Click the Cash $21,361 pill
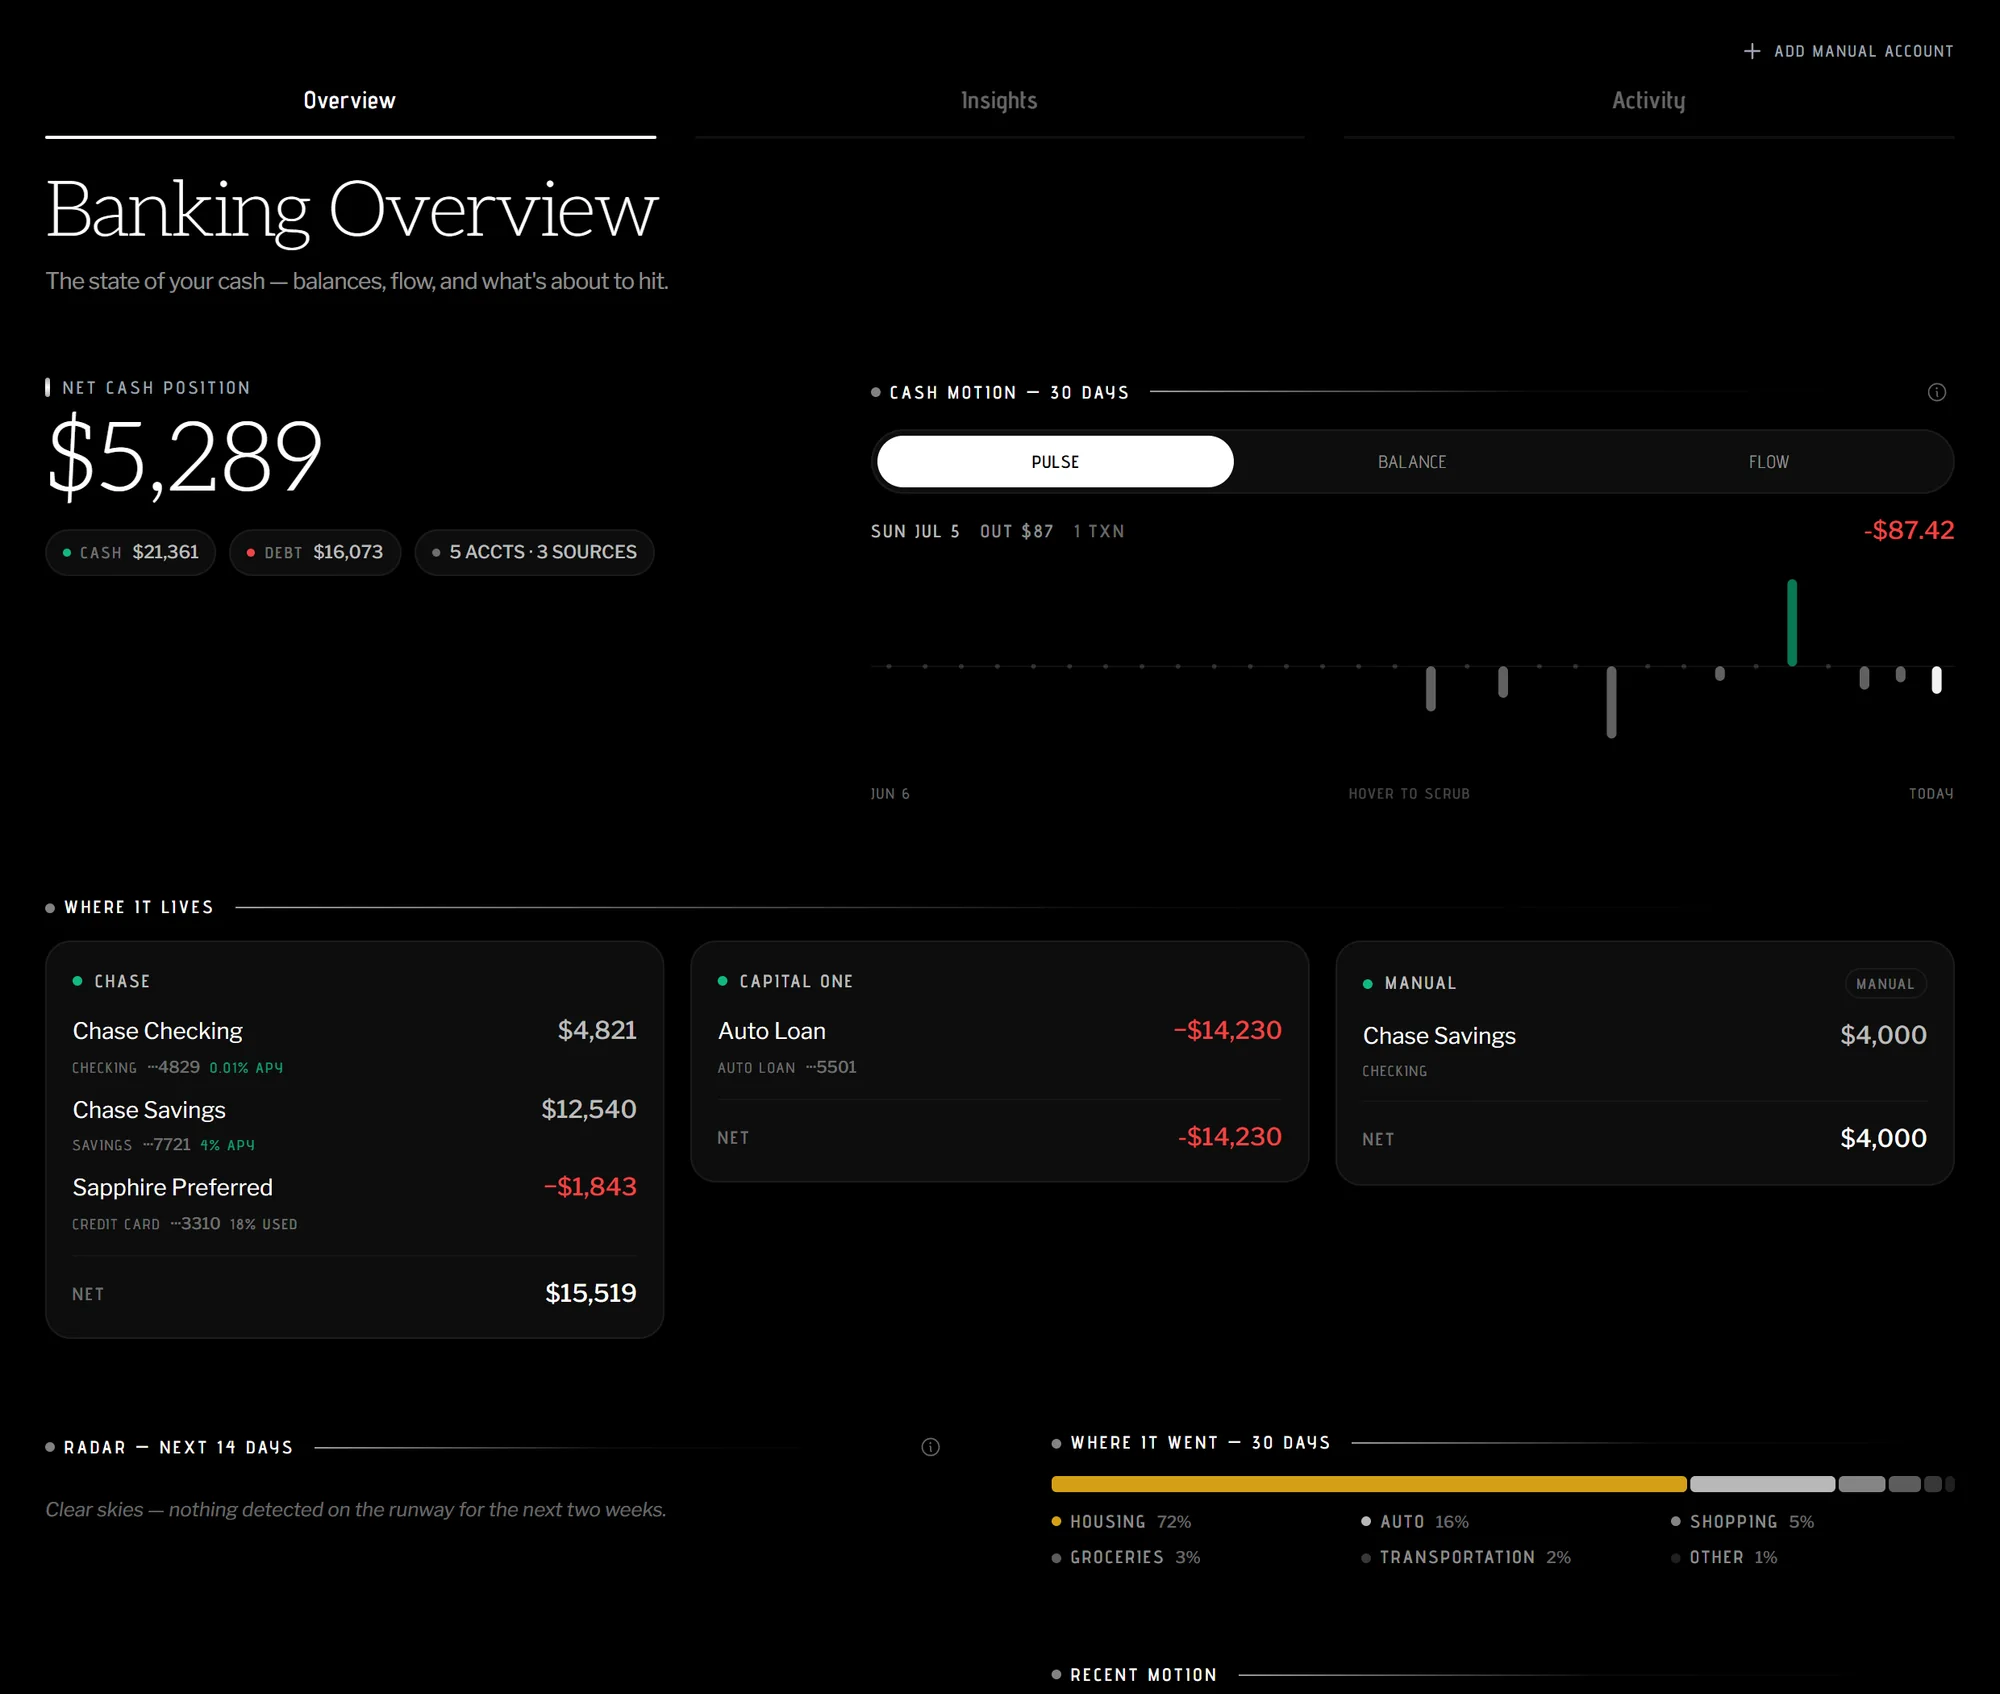This screenshot has width=2000, height=1694. (130, 552)
